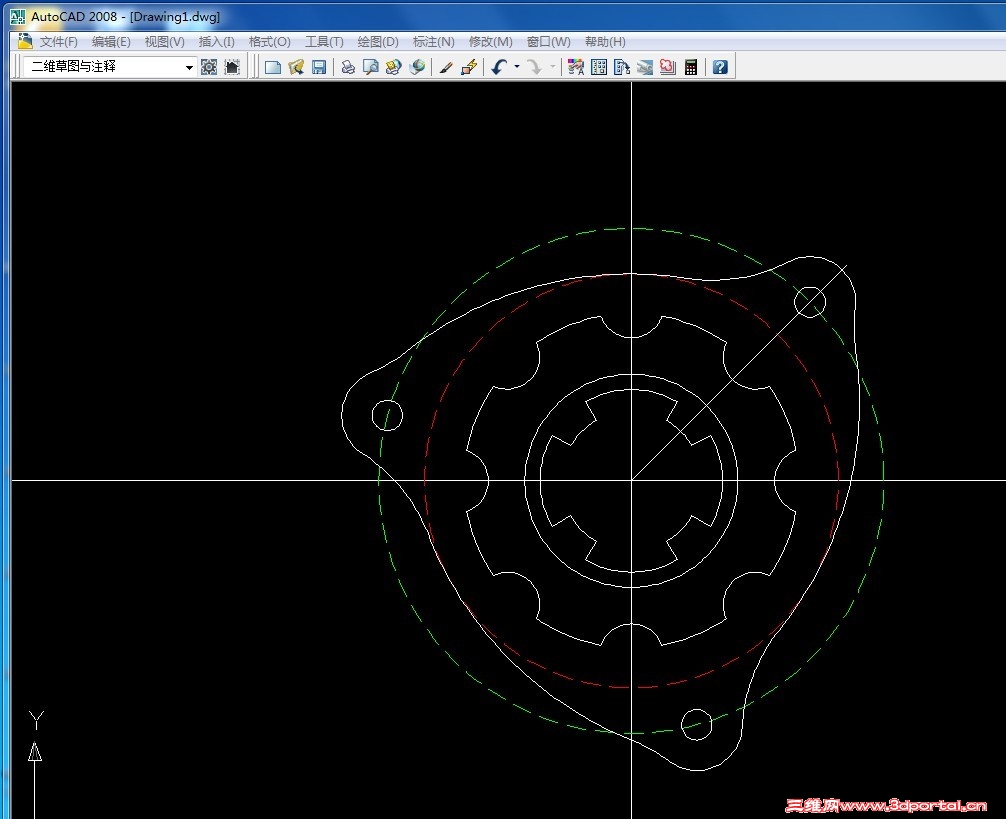This screenshot has width=1006, height=819.
Task: Save drawing with floppy disk icon
Action: point(319,67)
